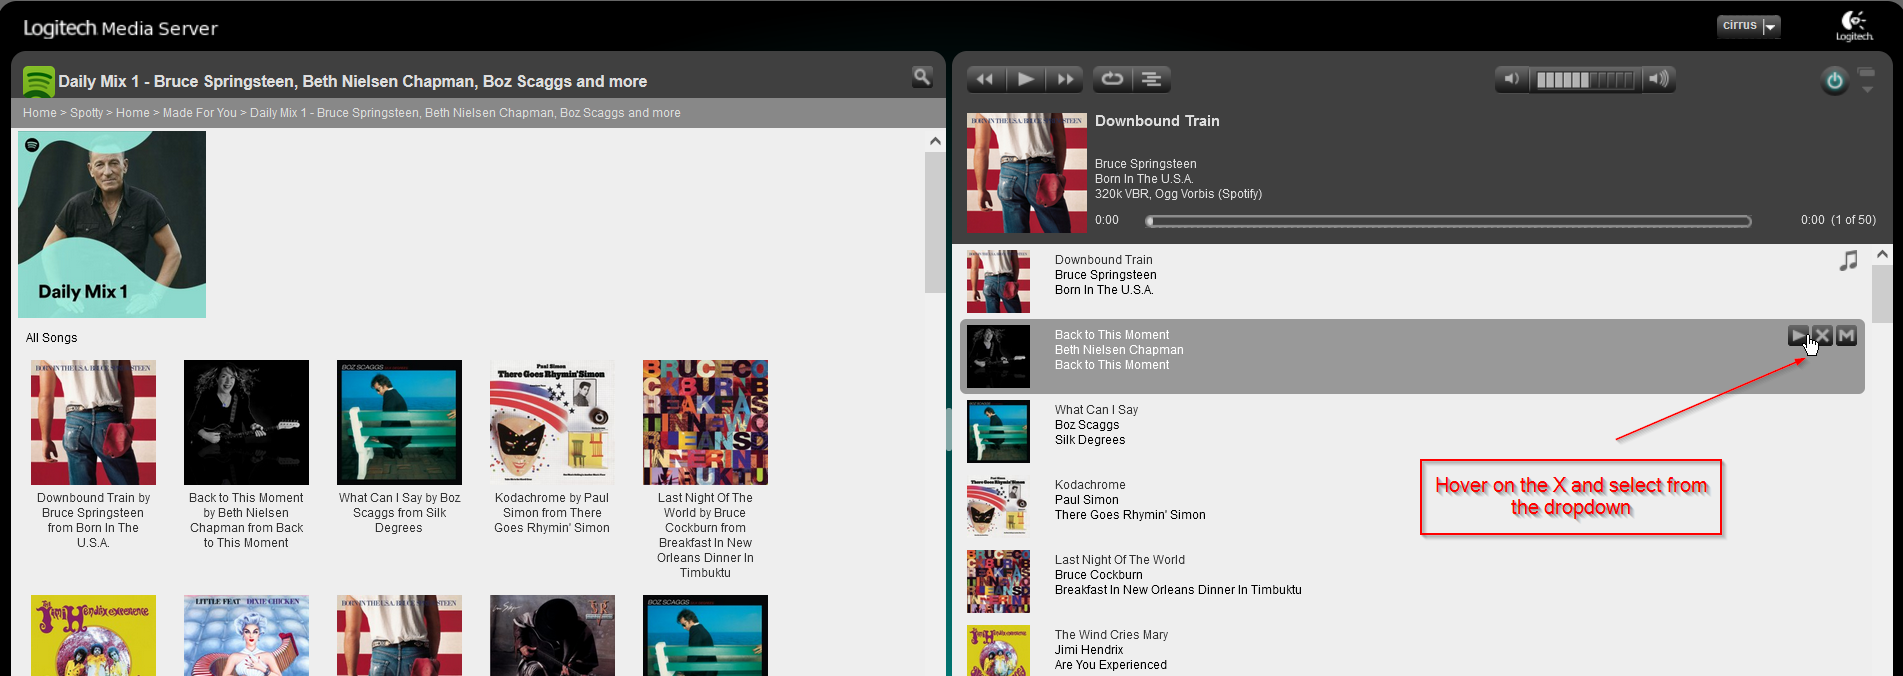Open Downbound Train album tile
Image resolution: width=1903 pixels, height=676 pixels.
coord(93,422)
